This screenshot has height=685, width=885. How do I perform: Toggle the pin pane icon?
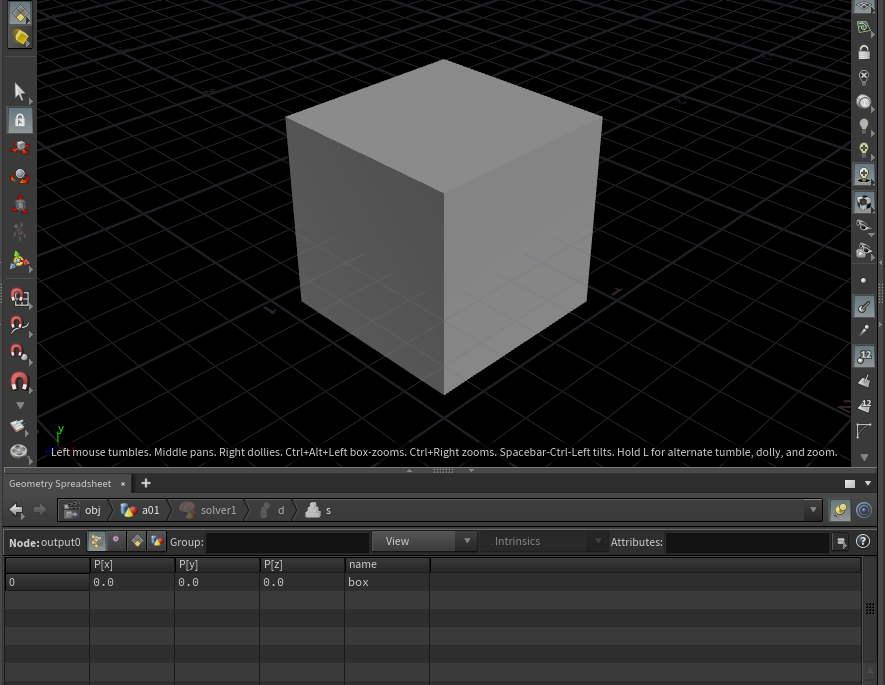click(840, 510)
